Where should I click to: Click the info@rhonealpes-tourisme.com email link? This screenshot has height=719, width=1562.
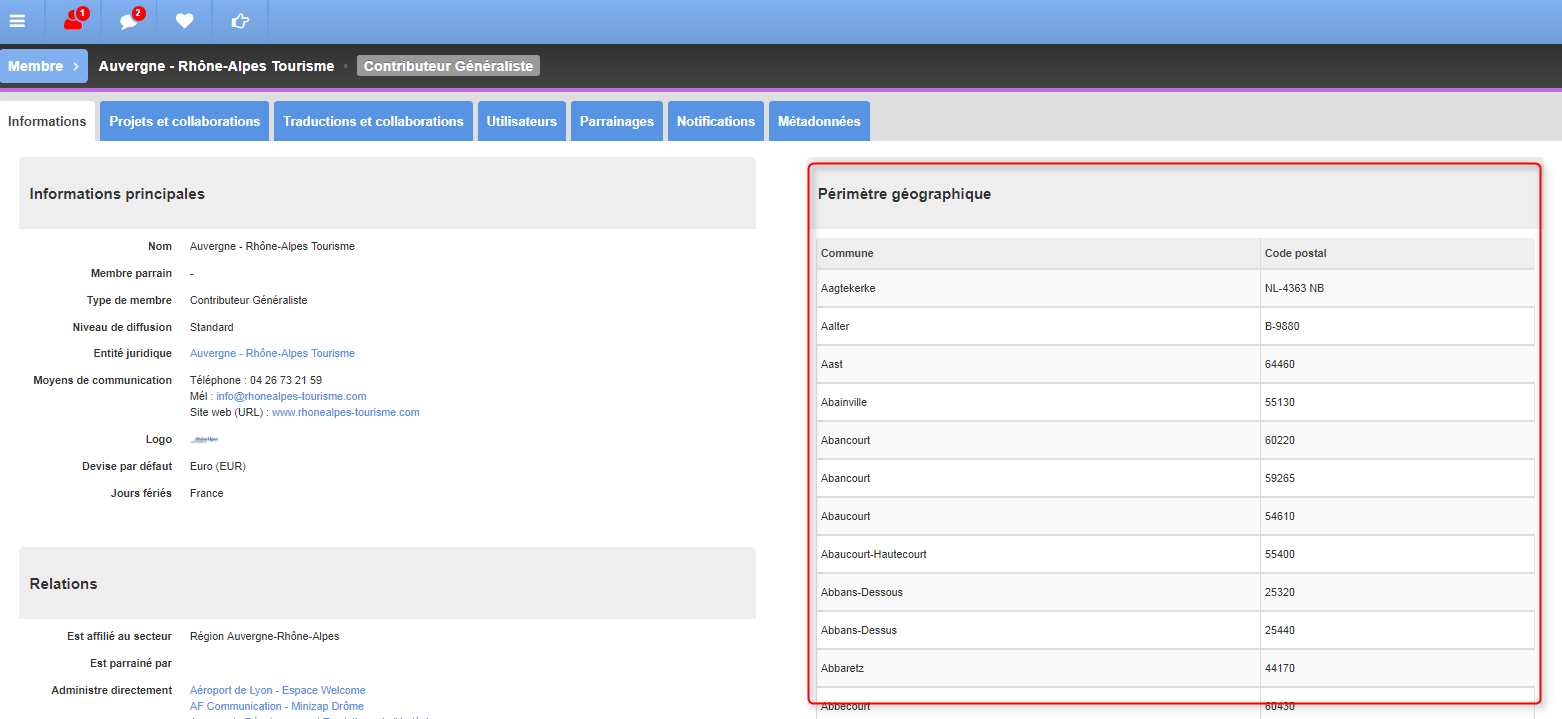(x=291, y=396)
